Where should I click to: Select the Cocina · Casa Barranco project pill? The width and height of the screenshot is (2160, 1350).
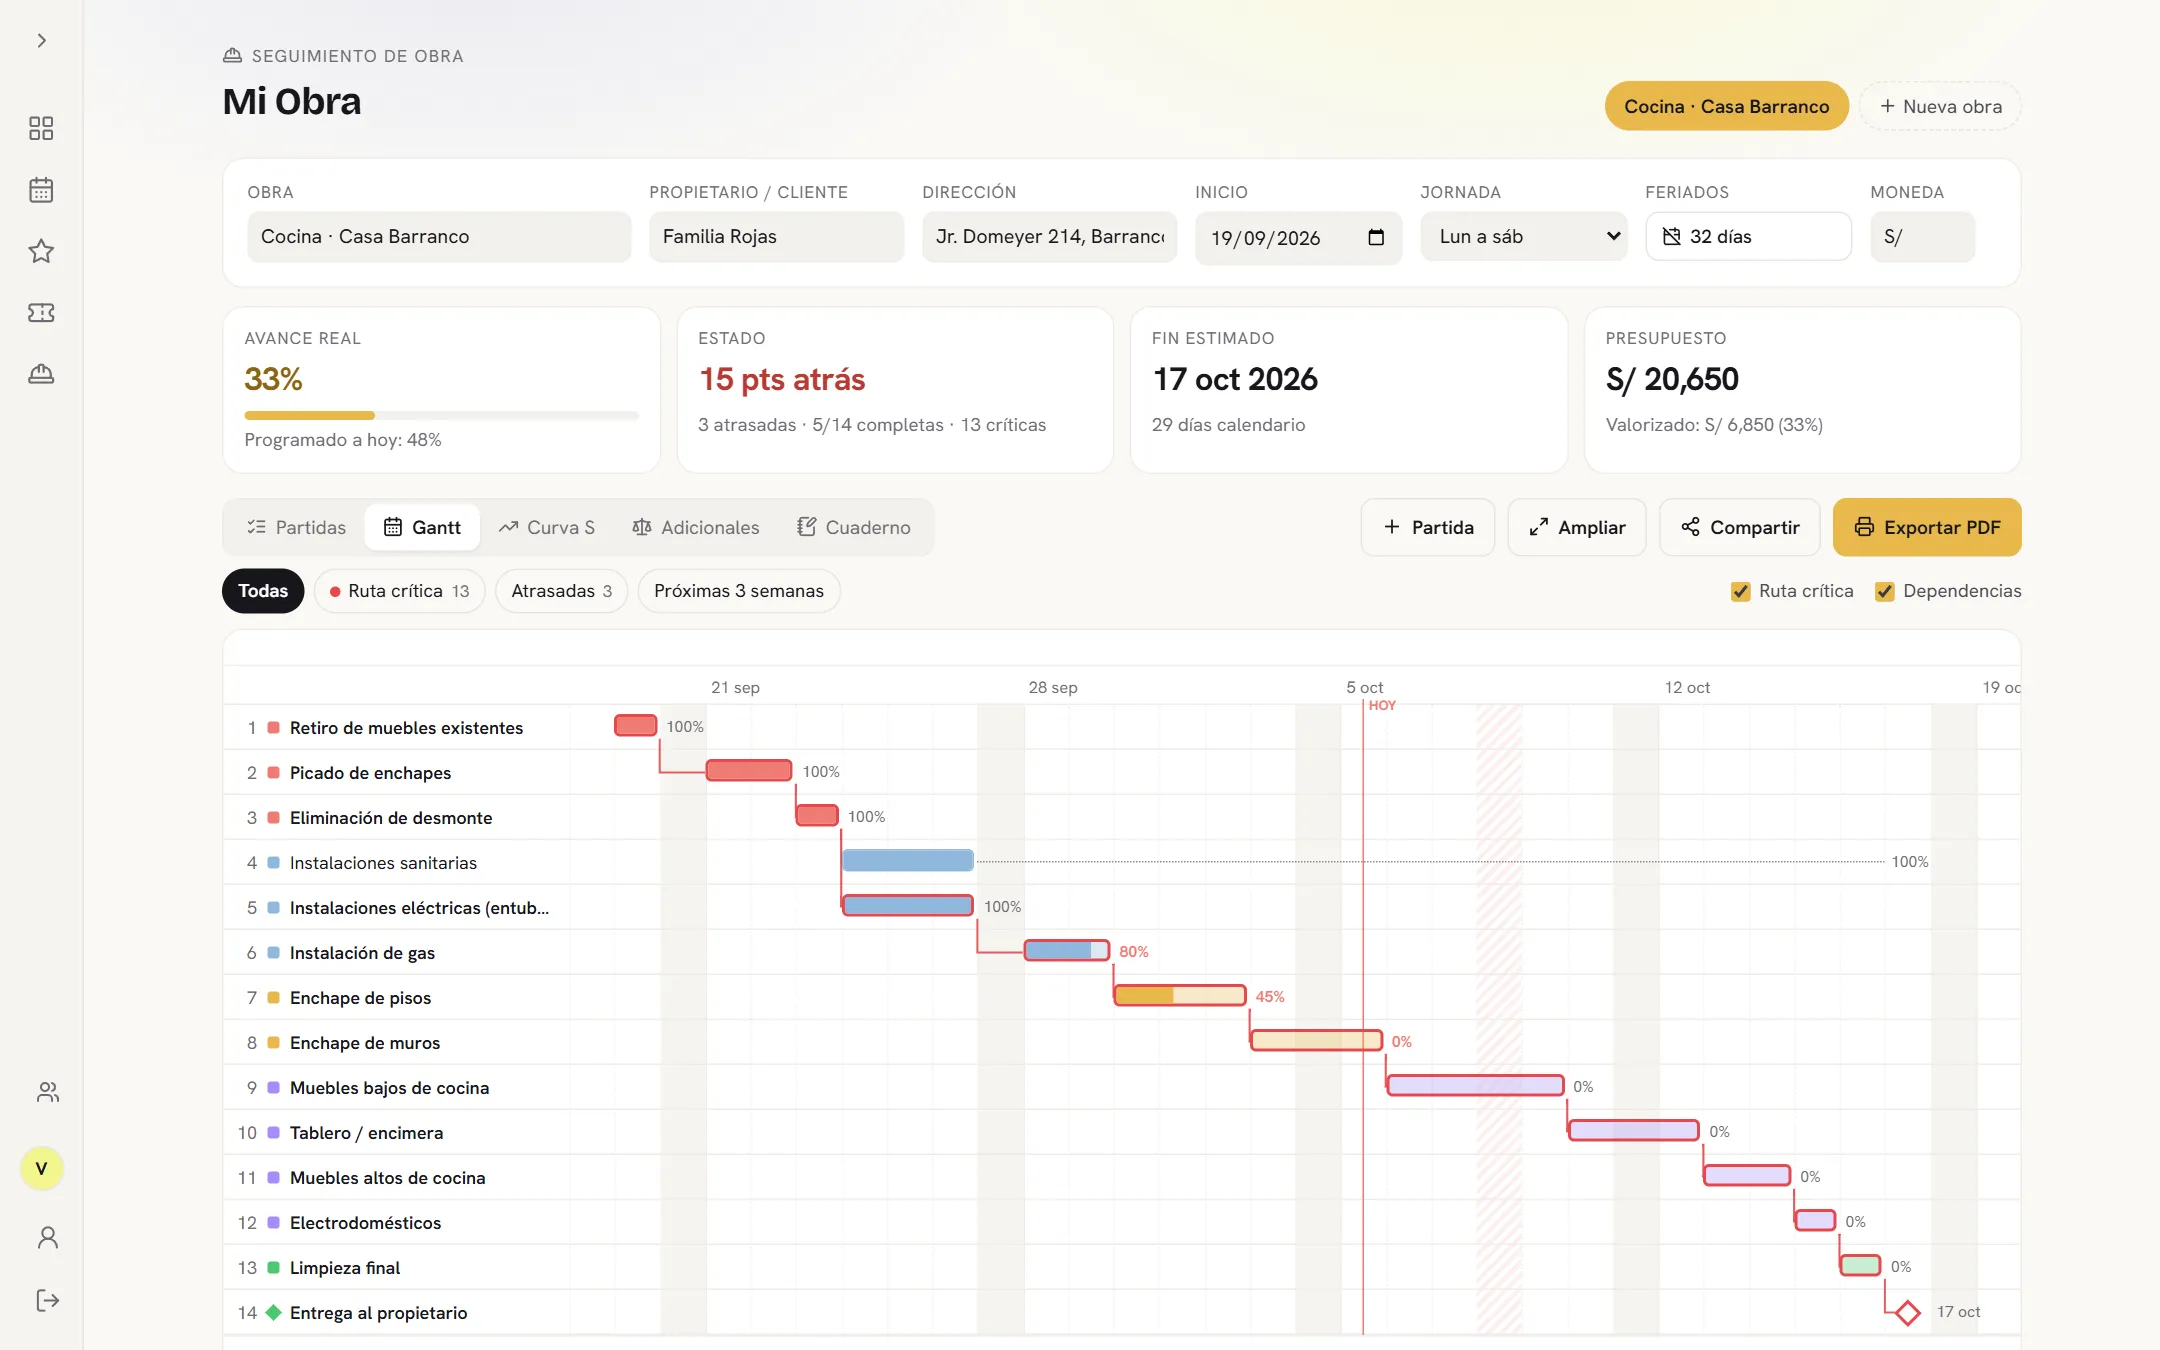coord(1726,106)
